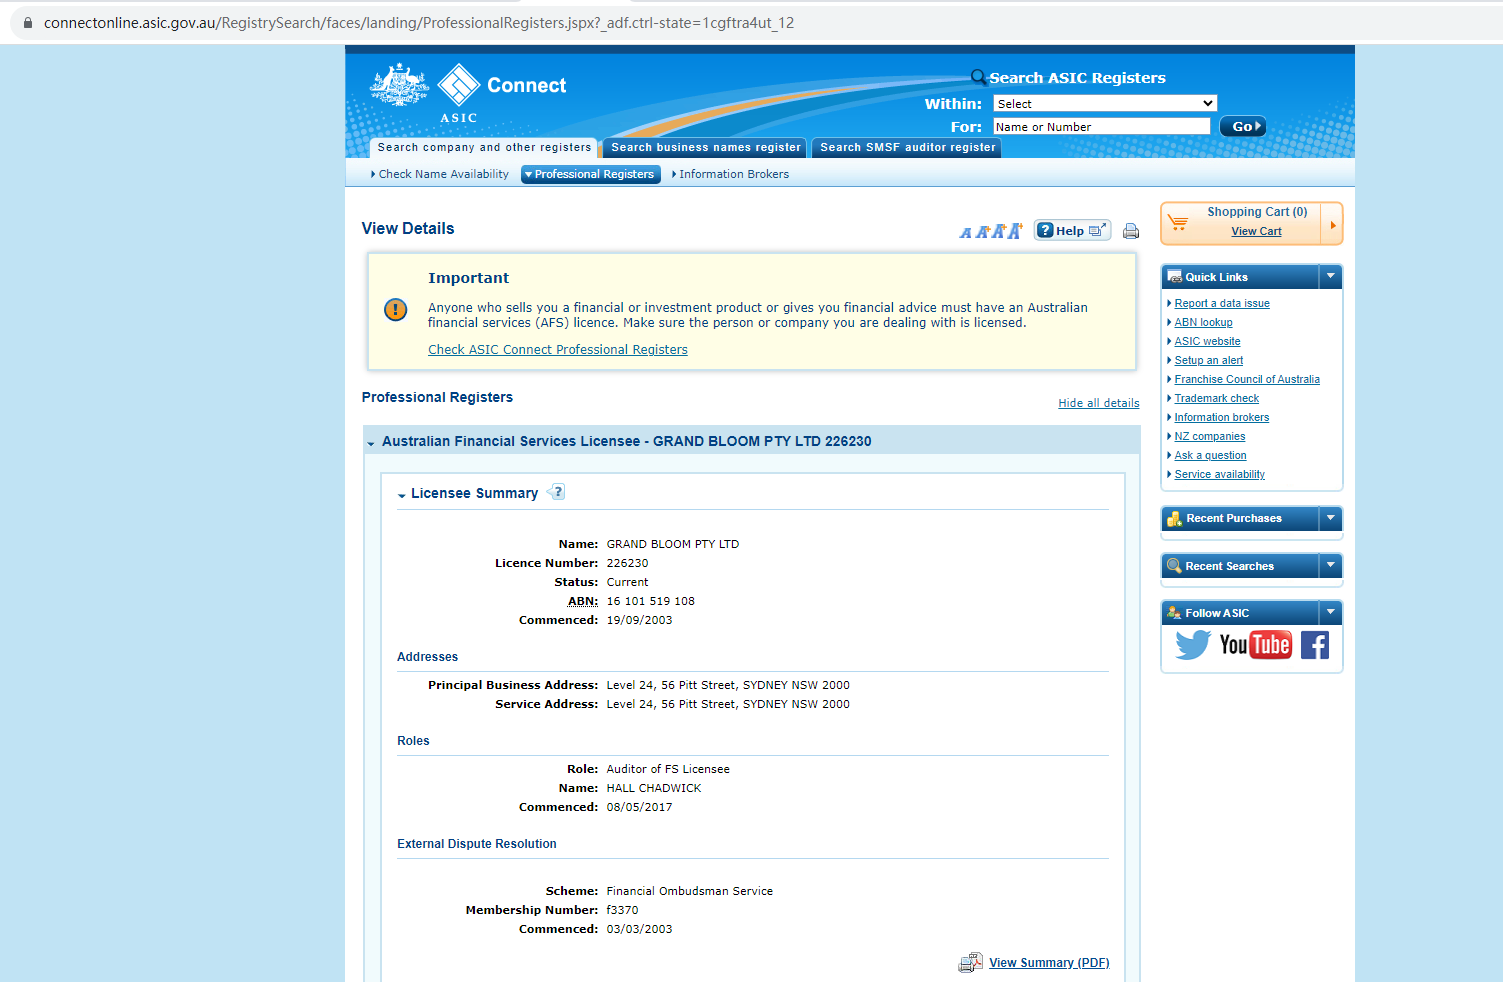
Task: Click the Licensee Summary help question icon
Action: click(x=558, y=492)
